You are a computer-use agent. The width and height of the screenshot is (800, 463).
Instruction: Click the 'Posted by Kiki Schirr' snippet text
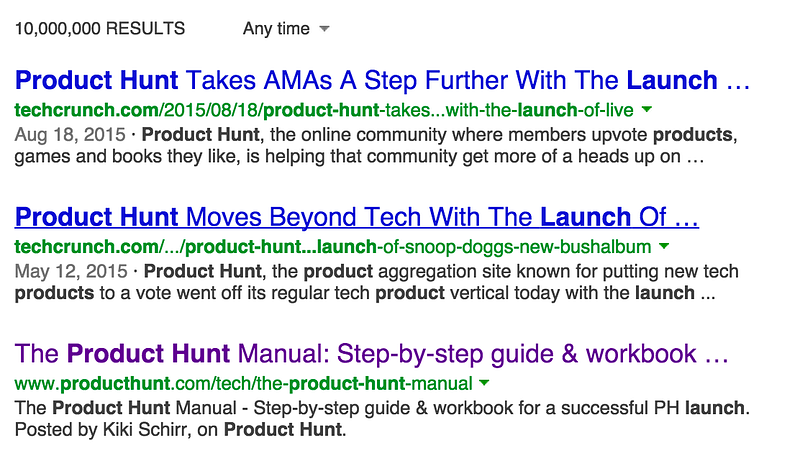pyautogui.click(x=181, y=429)
